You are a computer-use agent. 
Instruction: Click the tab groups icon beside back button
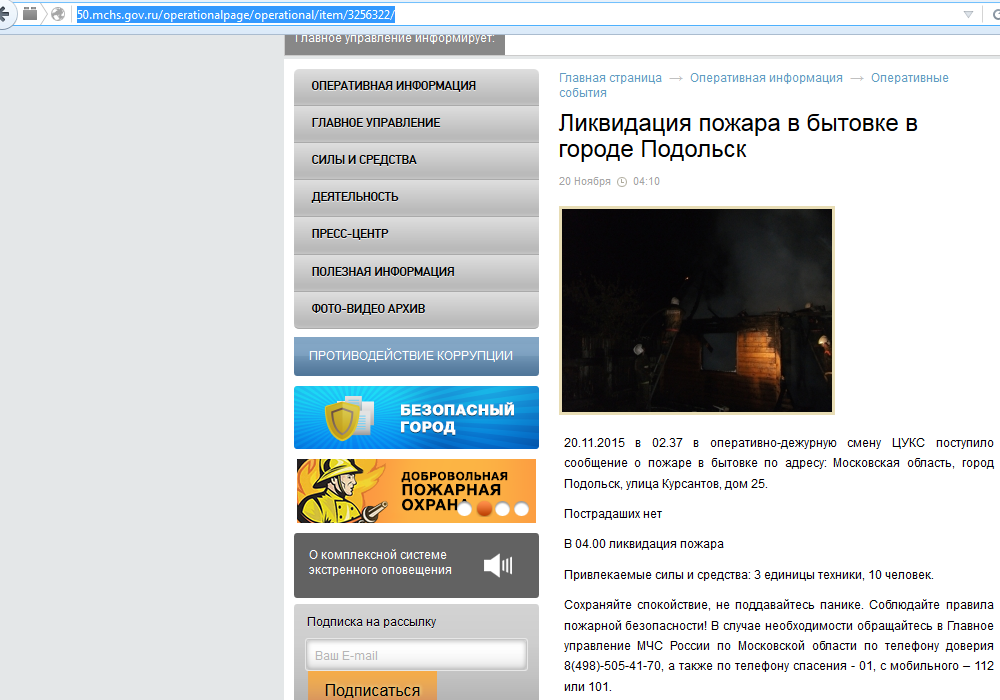pos(31,14)
